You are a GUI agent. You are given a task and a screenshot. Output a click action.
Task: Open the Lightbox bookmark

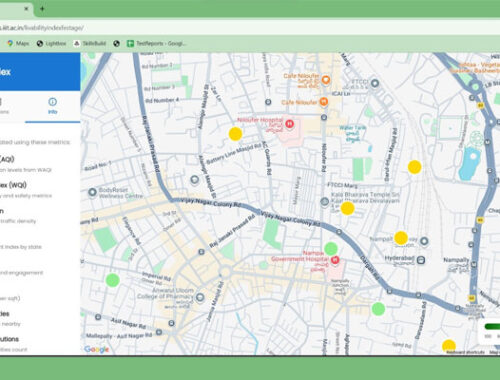click(51, 43)
